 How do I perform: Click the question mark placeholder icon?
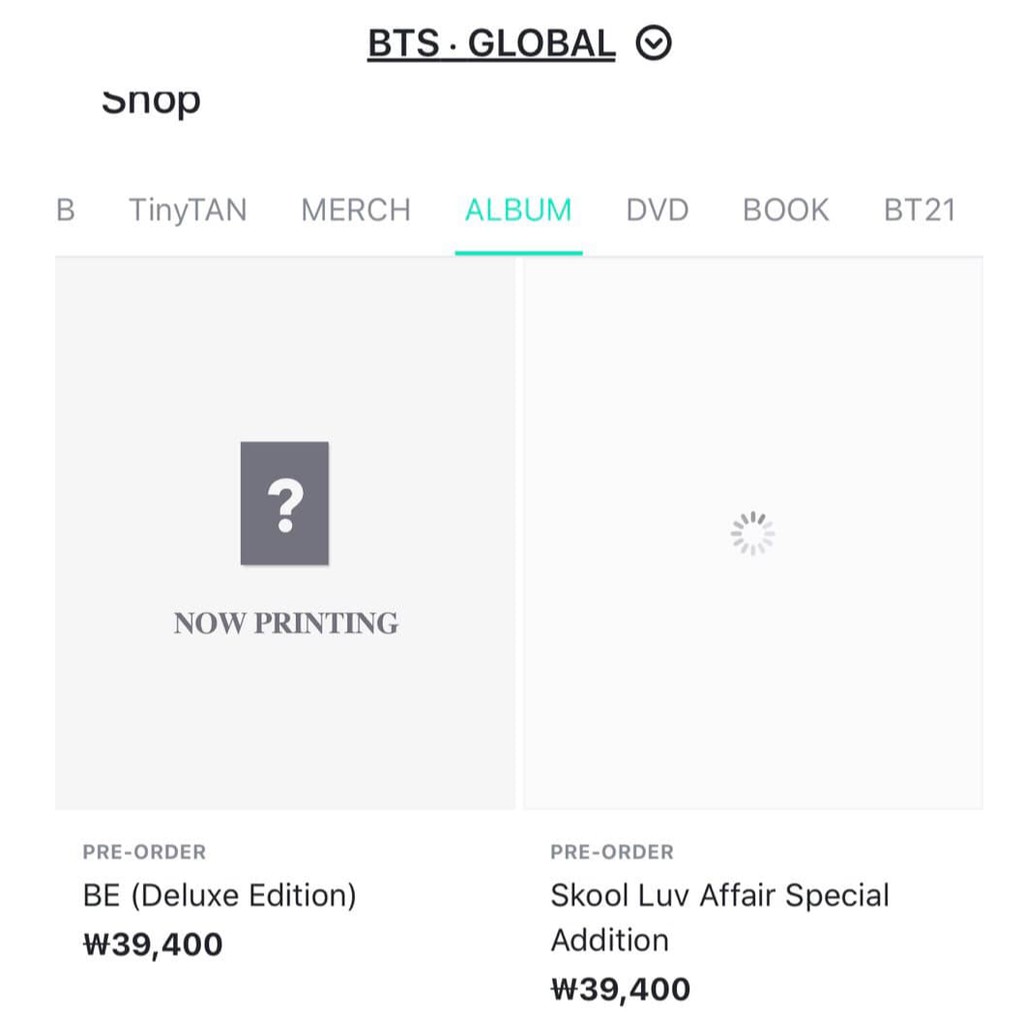285,503
